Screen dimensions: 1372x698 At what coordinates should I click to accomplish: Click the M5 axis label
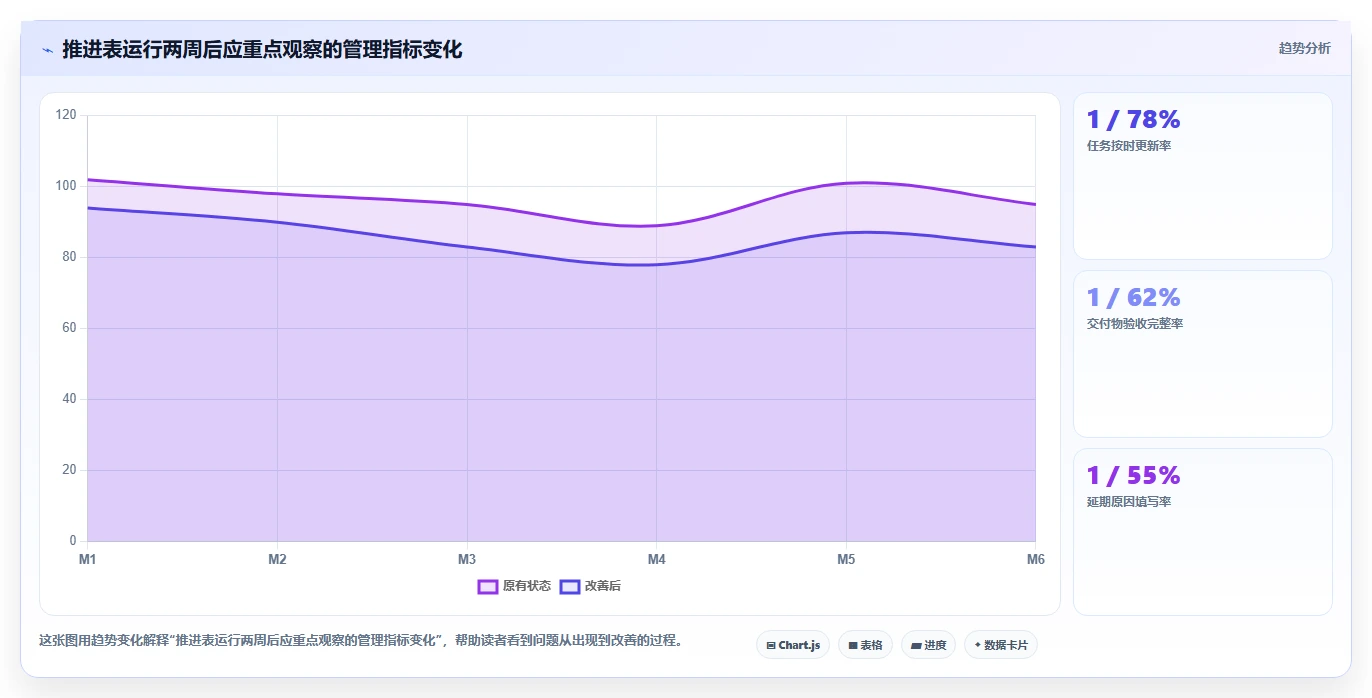(x=846, y=559)
